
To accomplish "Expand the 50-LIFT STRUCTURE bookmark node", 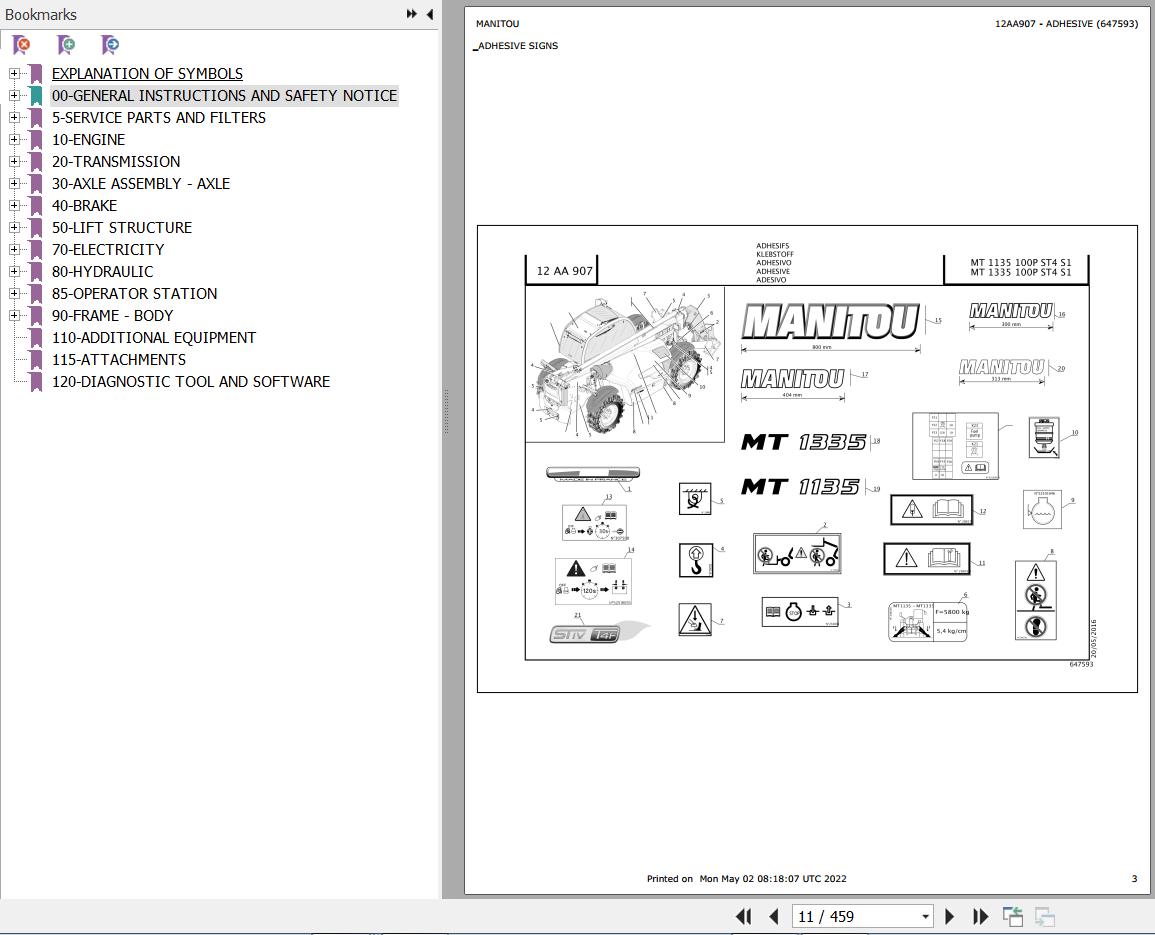I will coord(14,228).
